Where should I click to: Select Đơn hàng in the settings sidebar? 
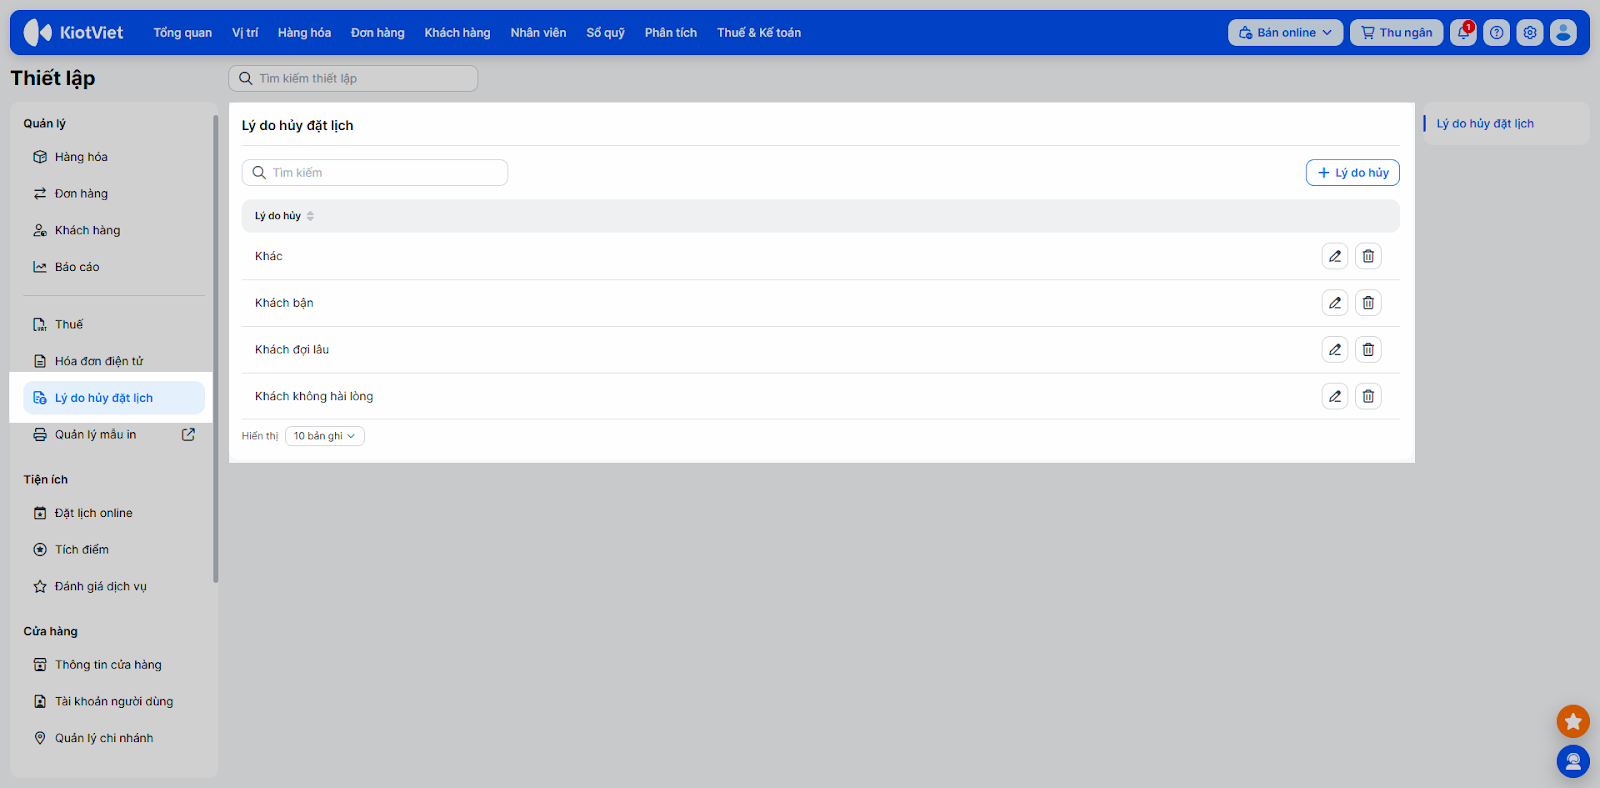pos(114,194)
